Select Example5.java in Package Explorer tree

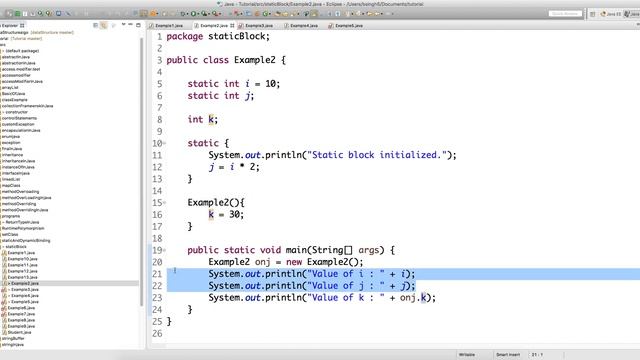[24, 302]
